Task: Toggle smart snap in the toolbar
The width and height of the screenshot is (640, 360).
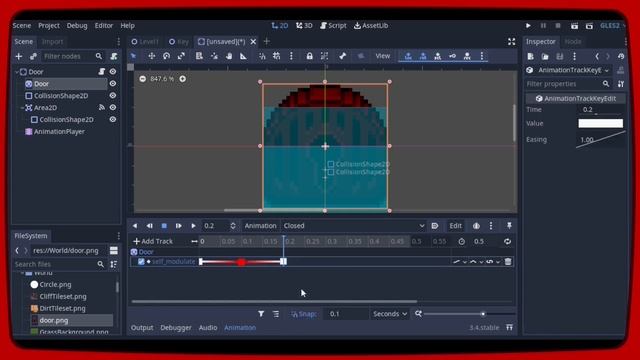Action: [x=262, y=56]
